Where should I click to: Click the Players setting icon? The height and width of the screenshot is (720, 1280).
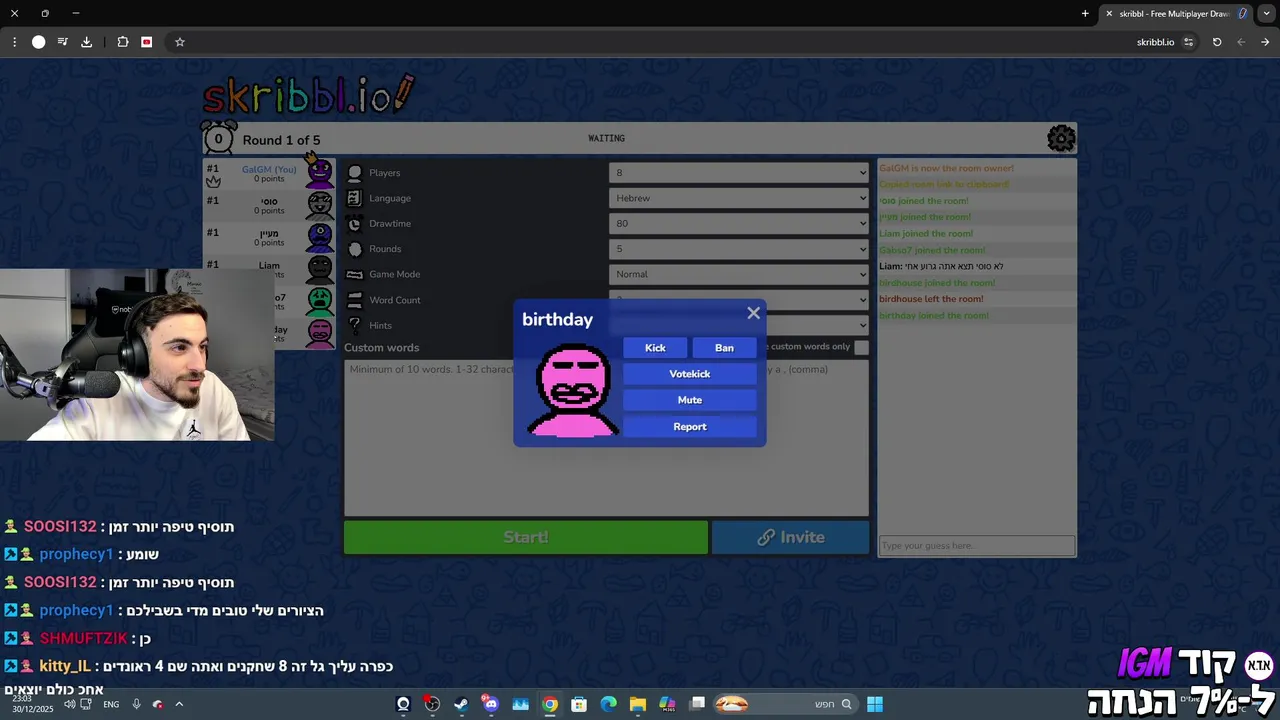[354, 173]
